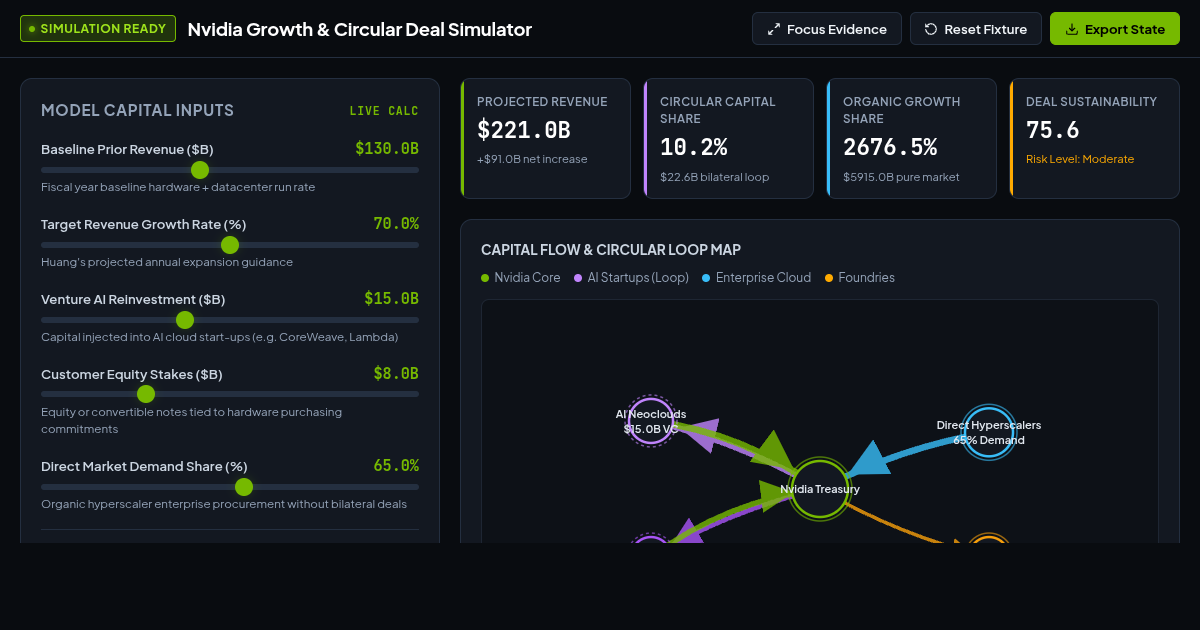
Task: Click the AI Startups (Loop) legend item
Action: (x=631, y=277)
